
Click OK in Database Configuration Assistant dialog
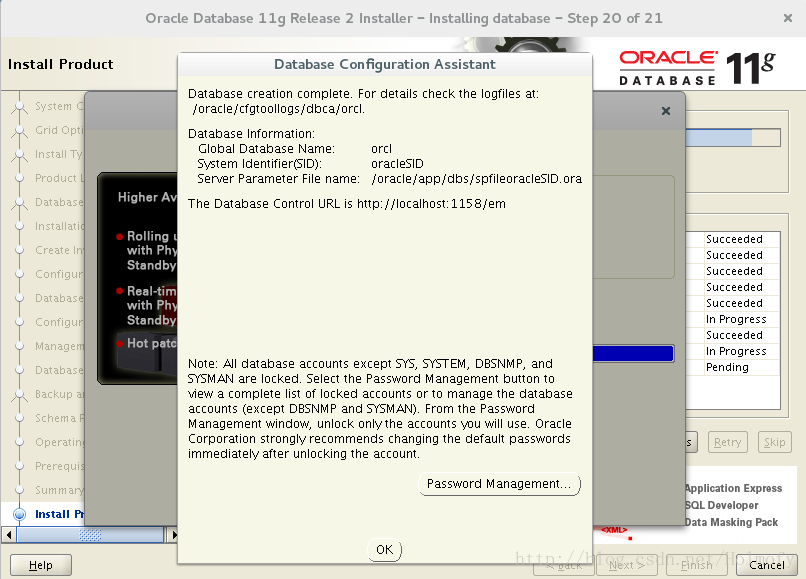coord(384,550)
